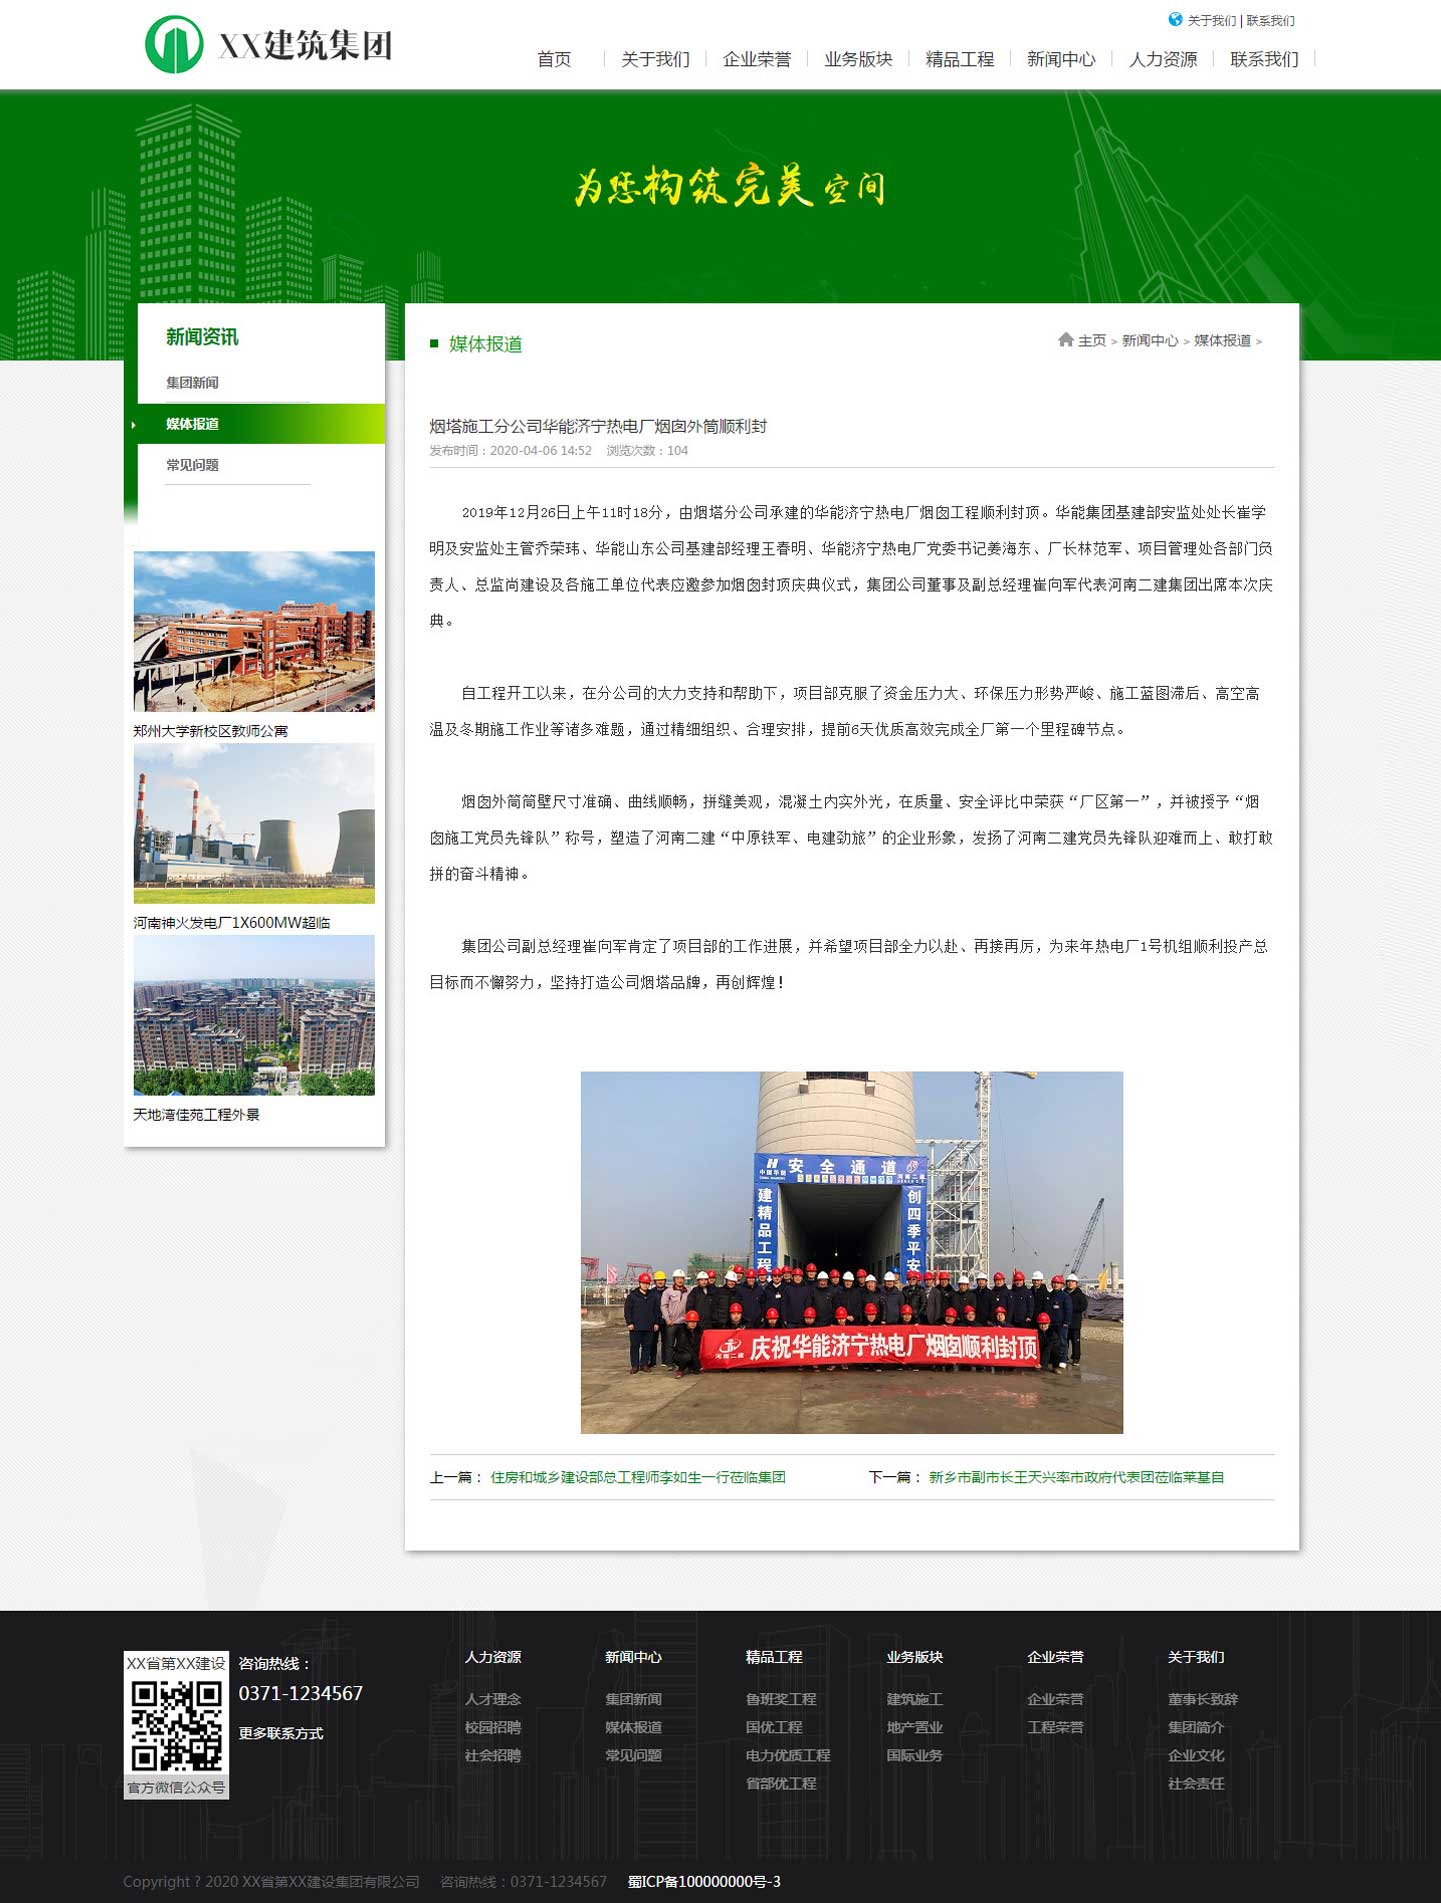Go to 人力资源 in top navigation
The height and width of the screenshot is (1903, 1441).
pos(1162,59)
